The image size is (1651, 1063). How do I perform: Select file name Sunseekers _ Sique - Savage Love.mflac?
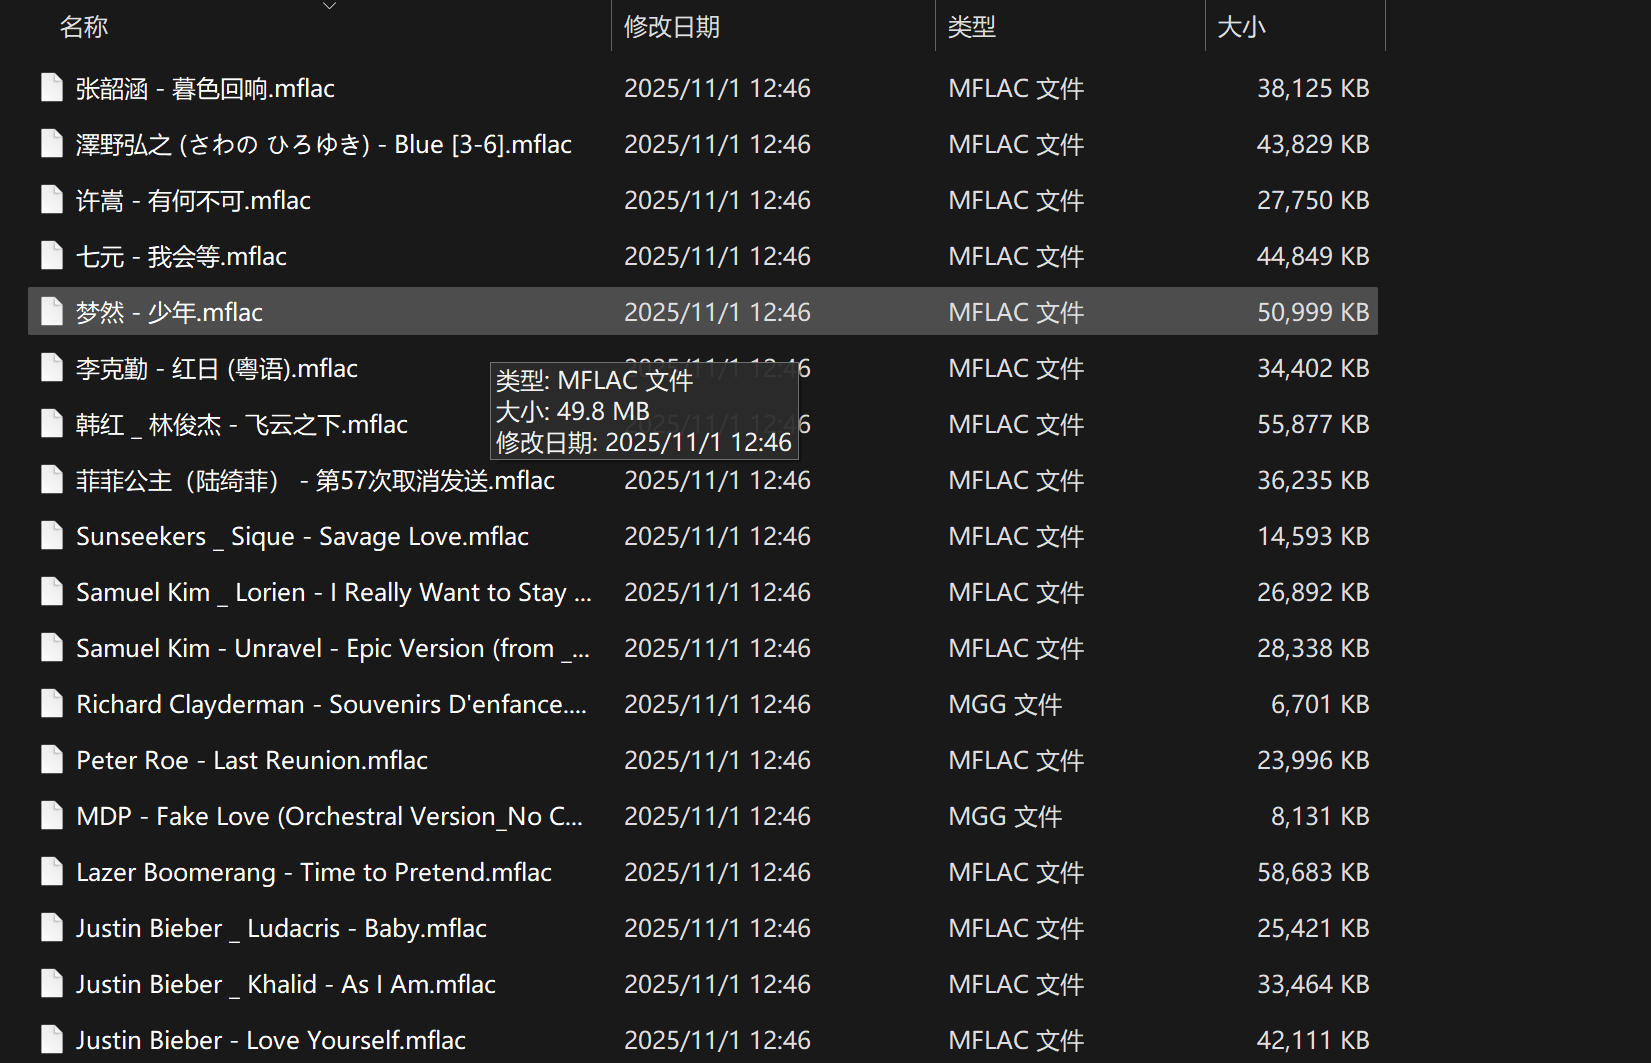coord(302,536)
